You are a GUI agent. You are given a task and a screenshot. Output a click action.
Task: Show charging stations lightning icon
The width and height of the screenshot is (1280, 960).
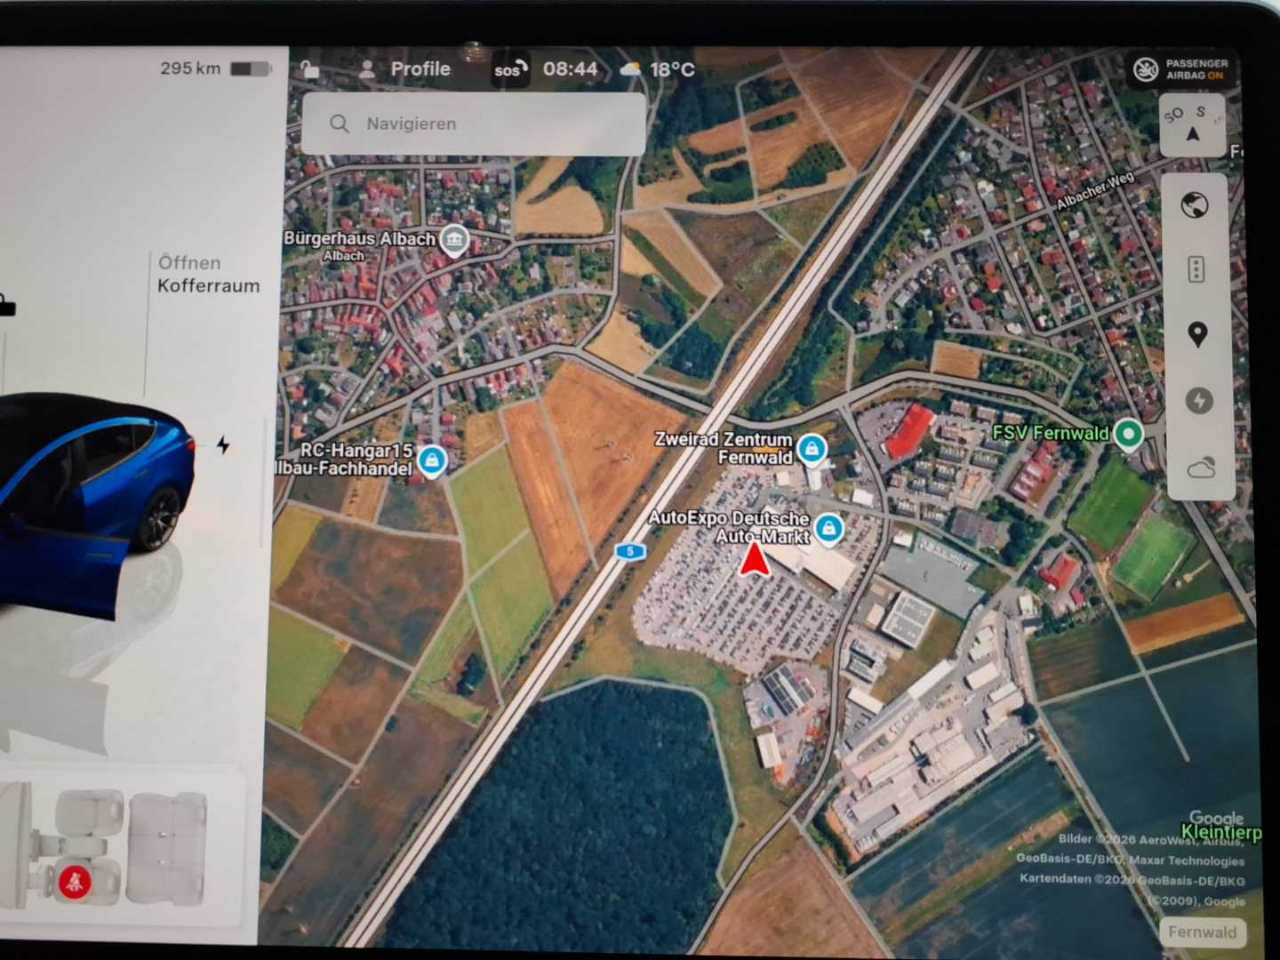(1198, 401)
